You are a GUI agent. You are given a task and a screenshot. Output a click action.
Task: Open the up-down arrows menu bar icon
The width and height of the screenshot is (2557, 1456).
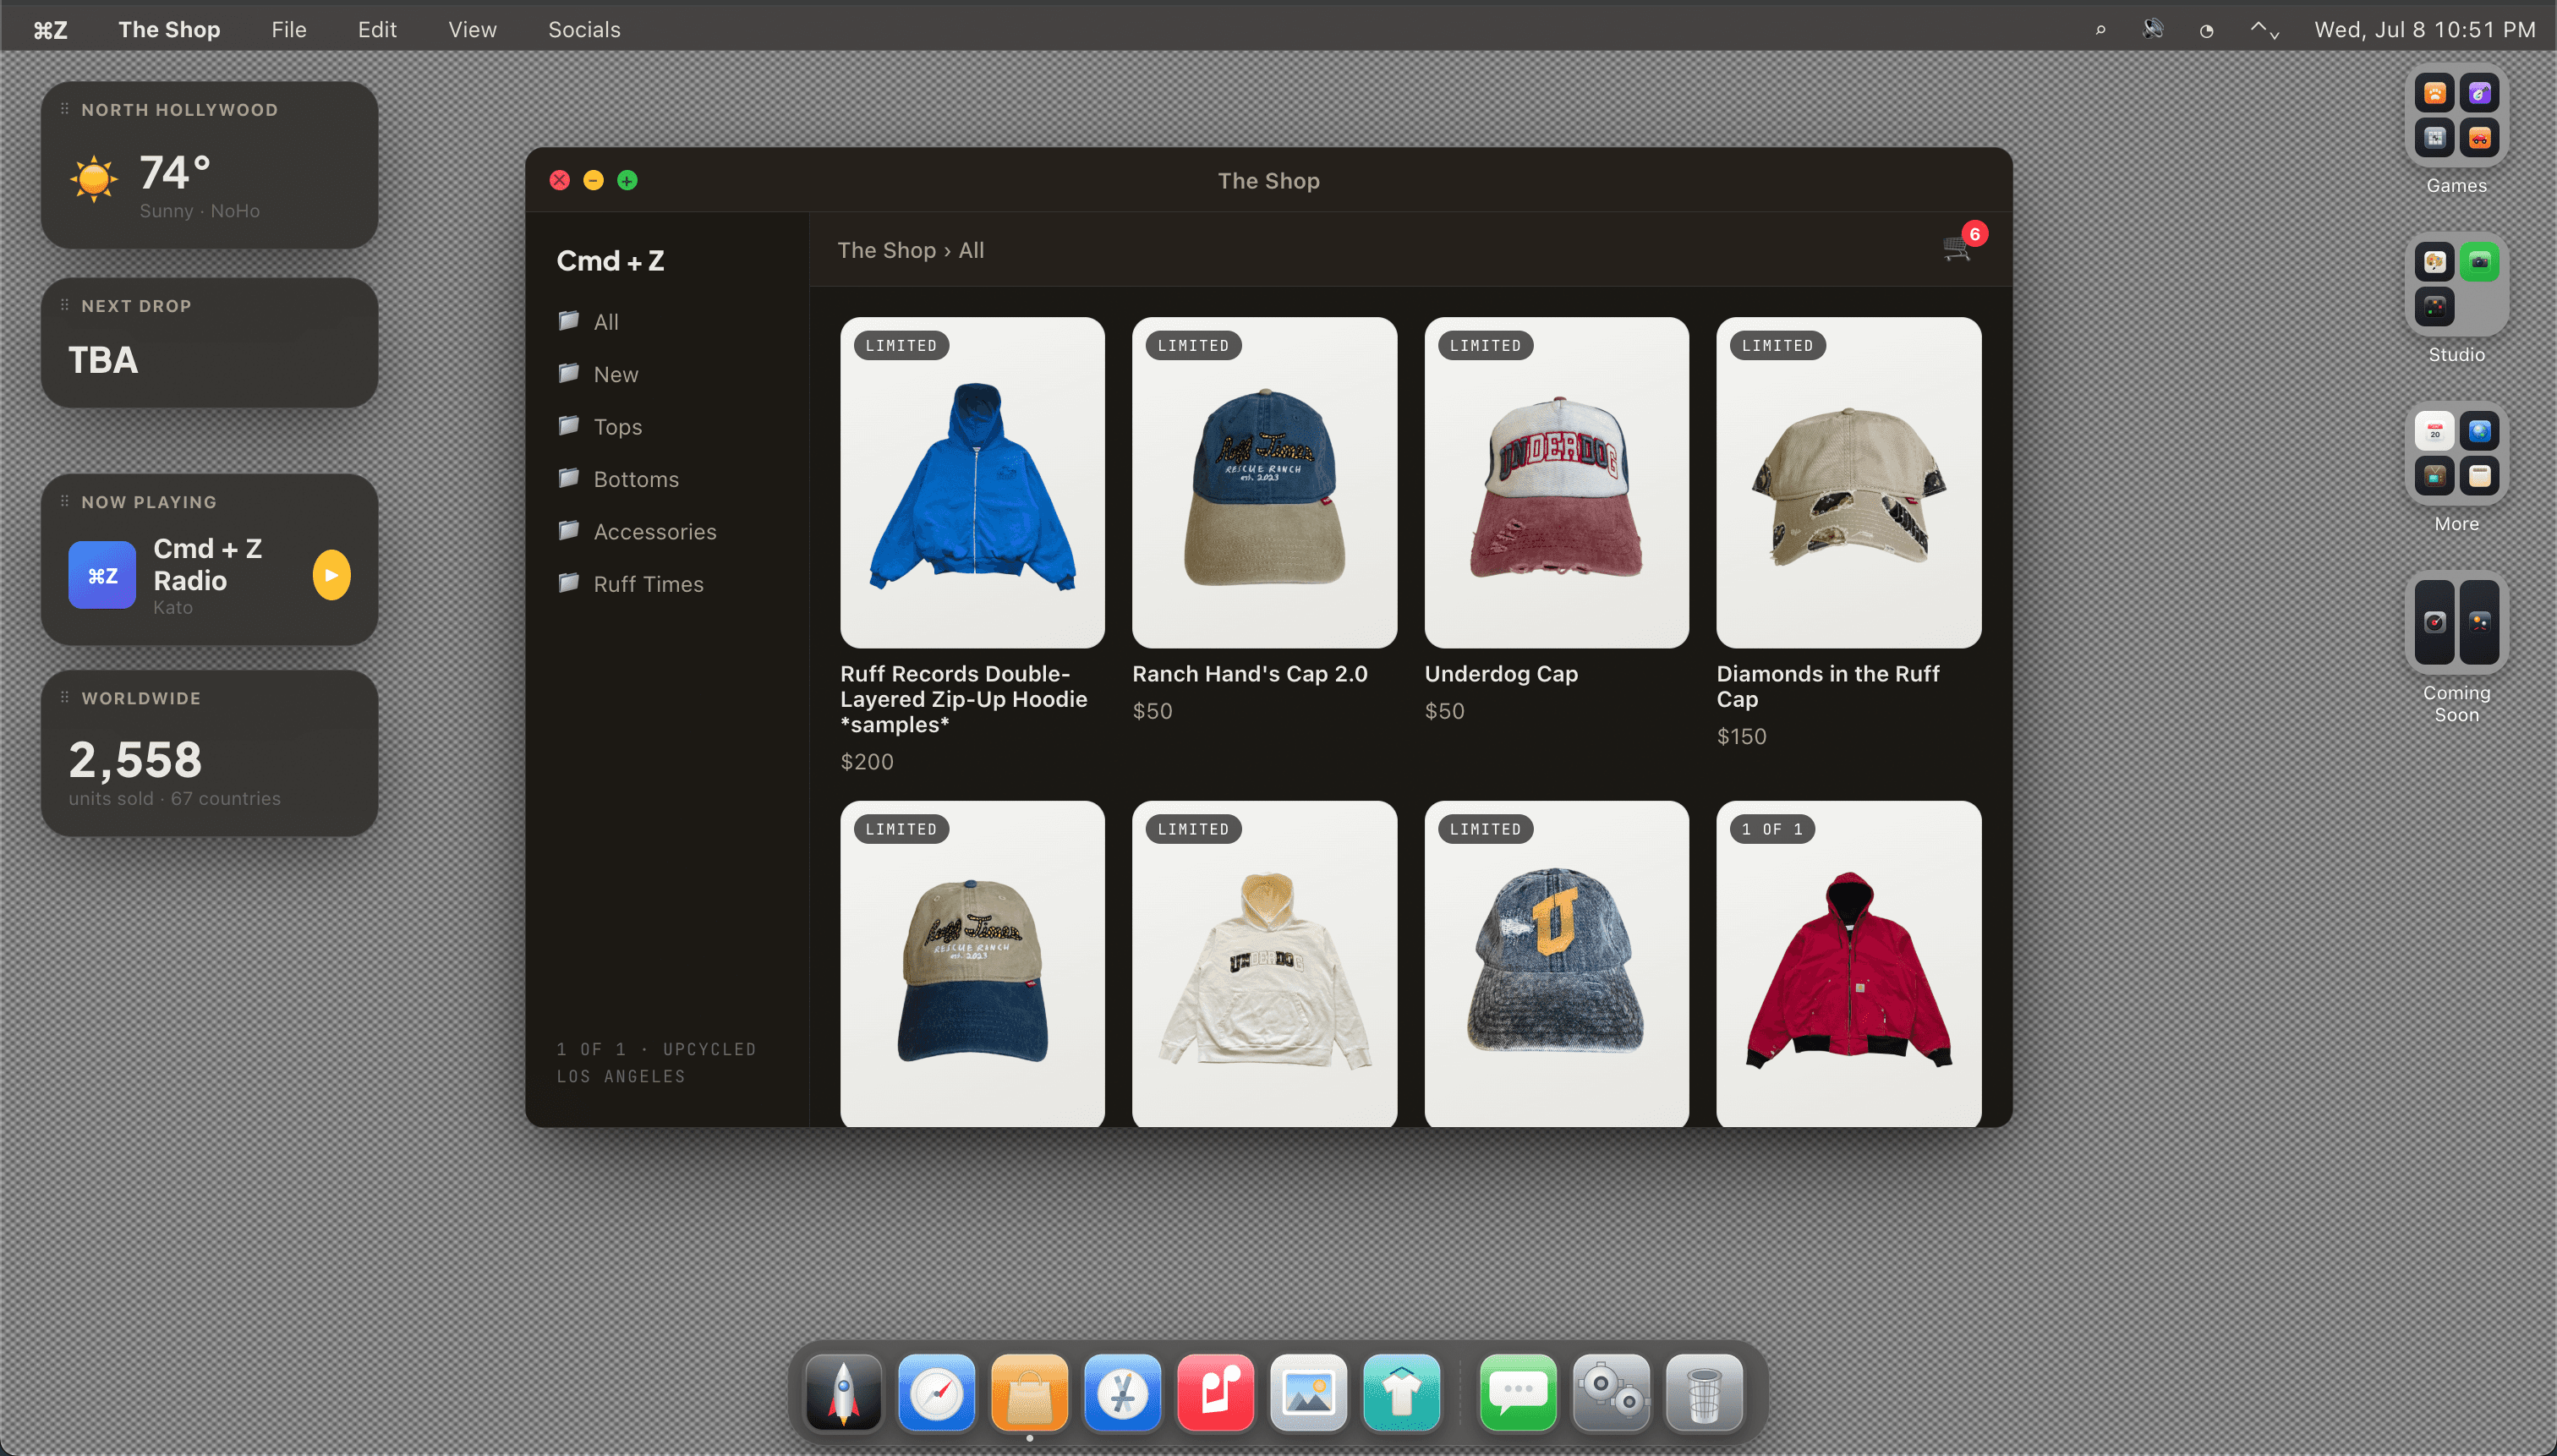[2265, 30]
